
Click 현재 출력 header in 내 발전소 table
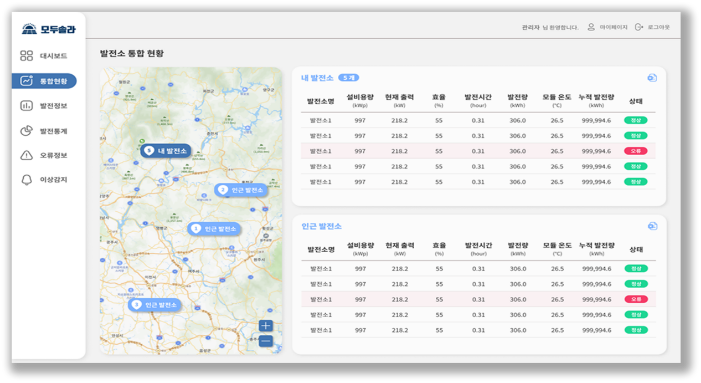(399, 101)
